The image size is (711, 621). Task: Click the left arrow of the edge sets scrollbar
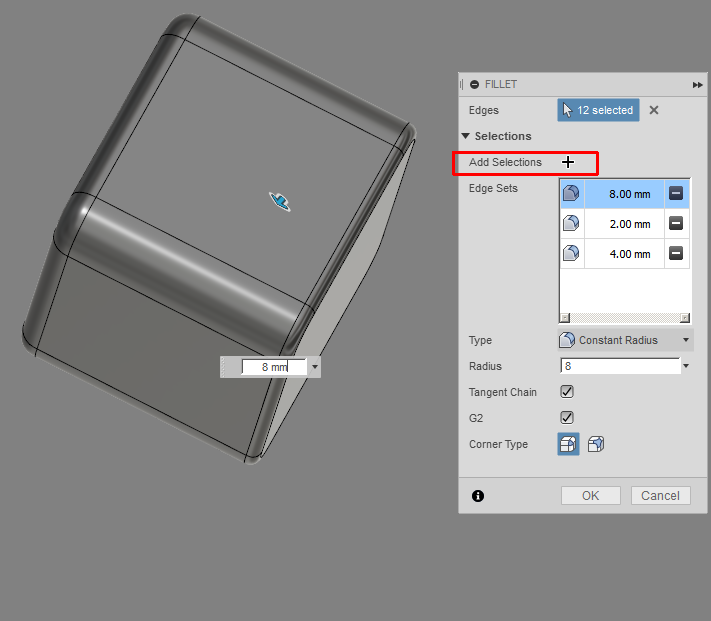(x=565, y=318)
